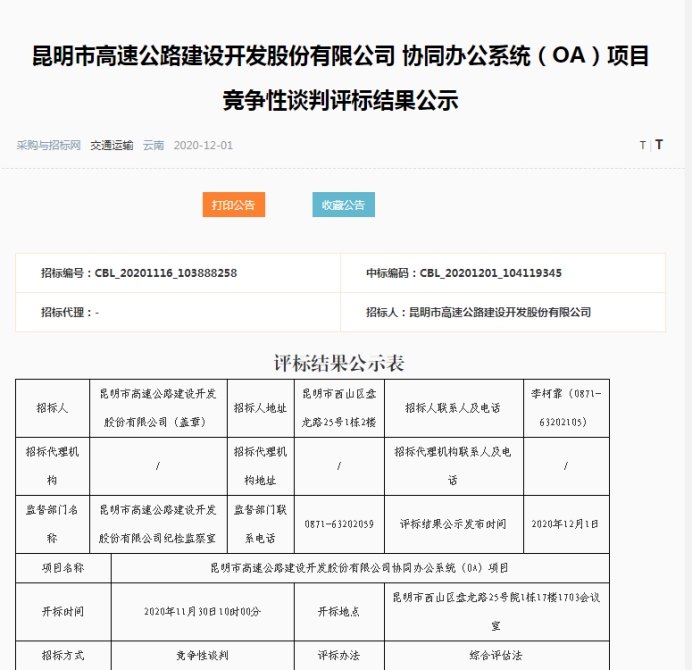Click the 2020年12月1日 publication date cell
Viewport: 693px width, 670px height.
[x=566, y=523]
